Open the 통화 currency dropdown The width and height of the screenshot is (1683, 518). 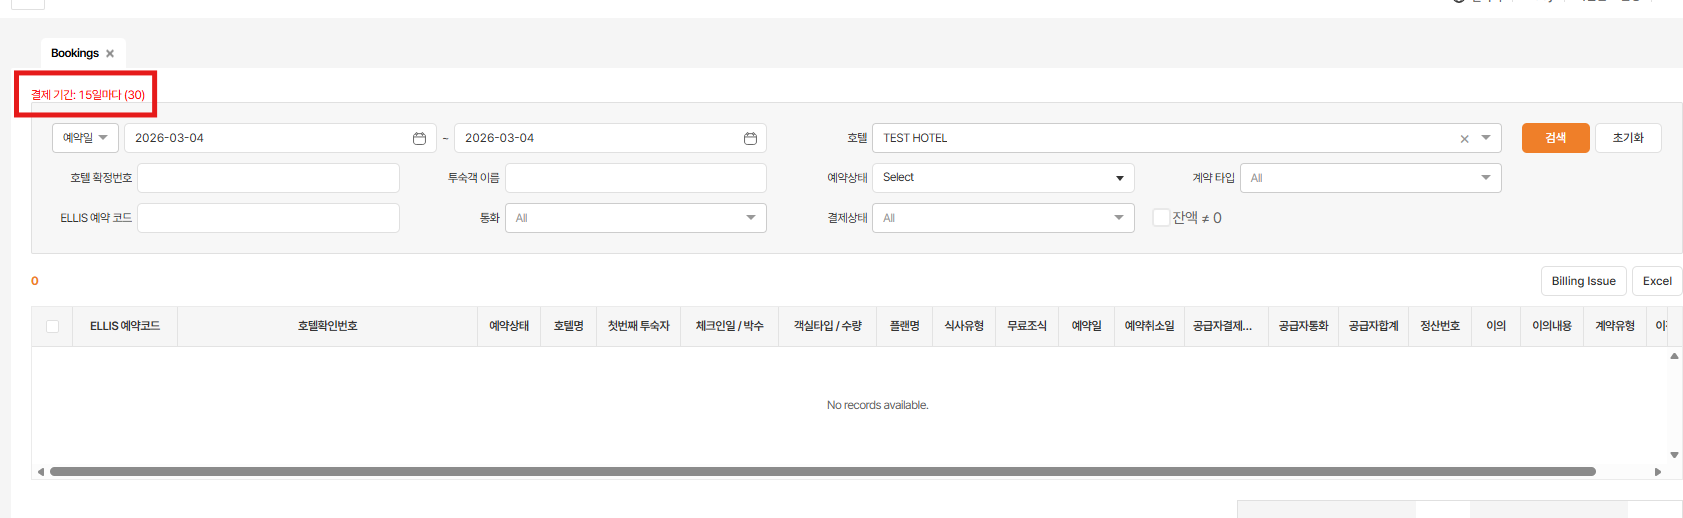pyautogui.click(x=635, y=218)
